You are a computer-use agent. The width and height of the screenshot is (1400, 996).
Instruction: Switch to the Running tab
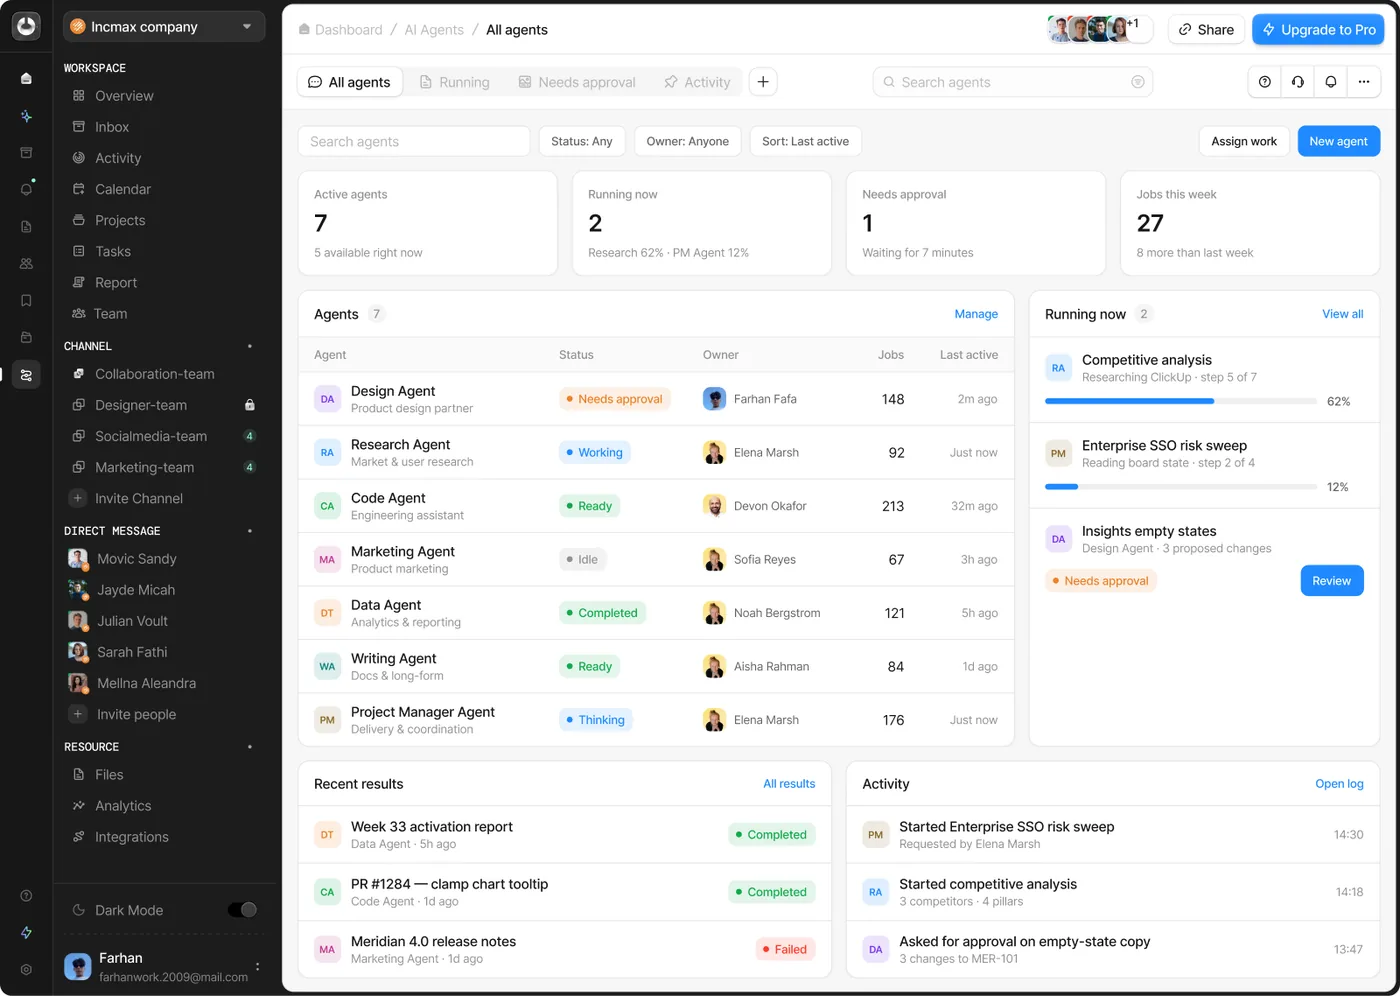pyautogui.click(x=454, y=82)
